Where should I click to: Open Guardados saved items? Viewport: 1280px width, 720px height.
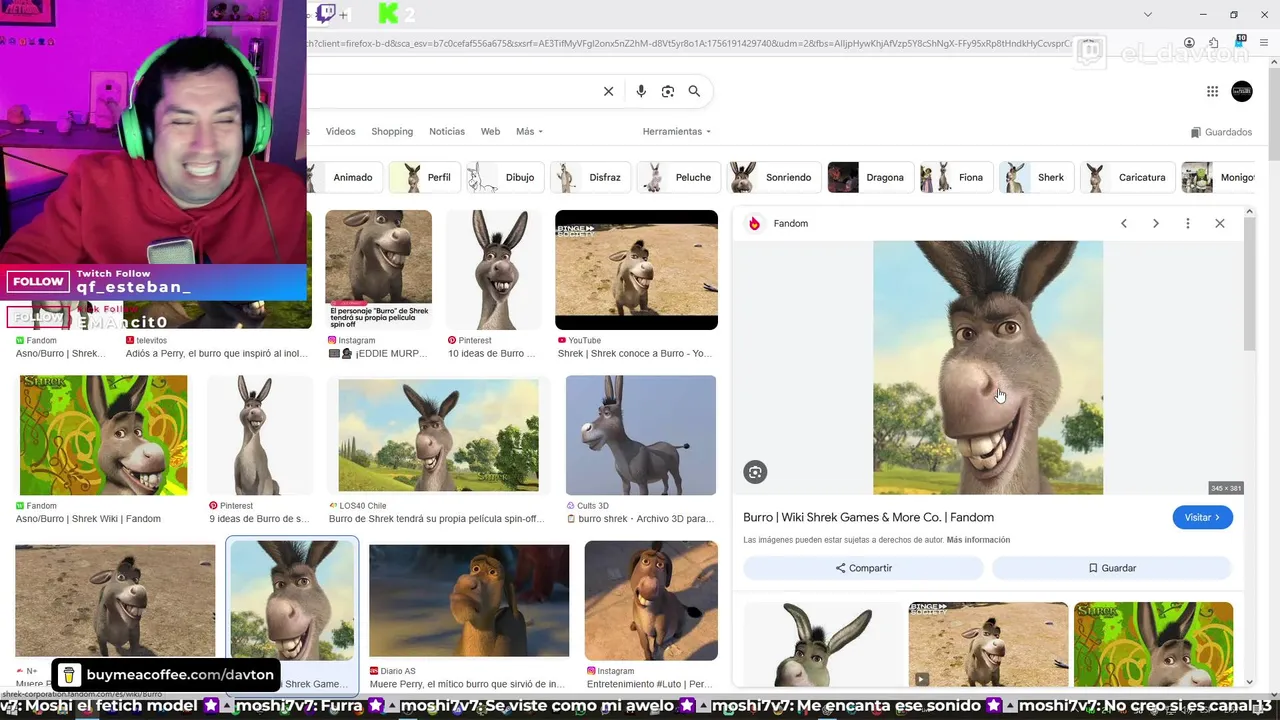point(1222,132)
